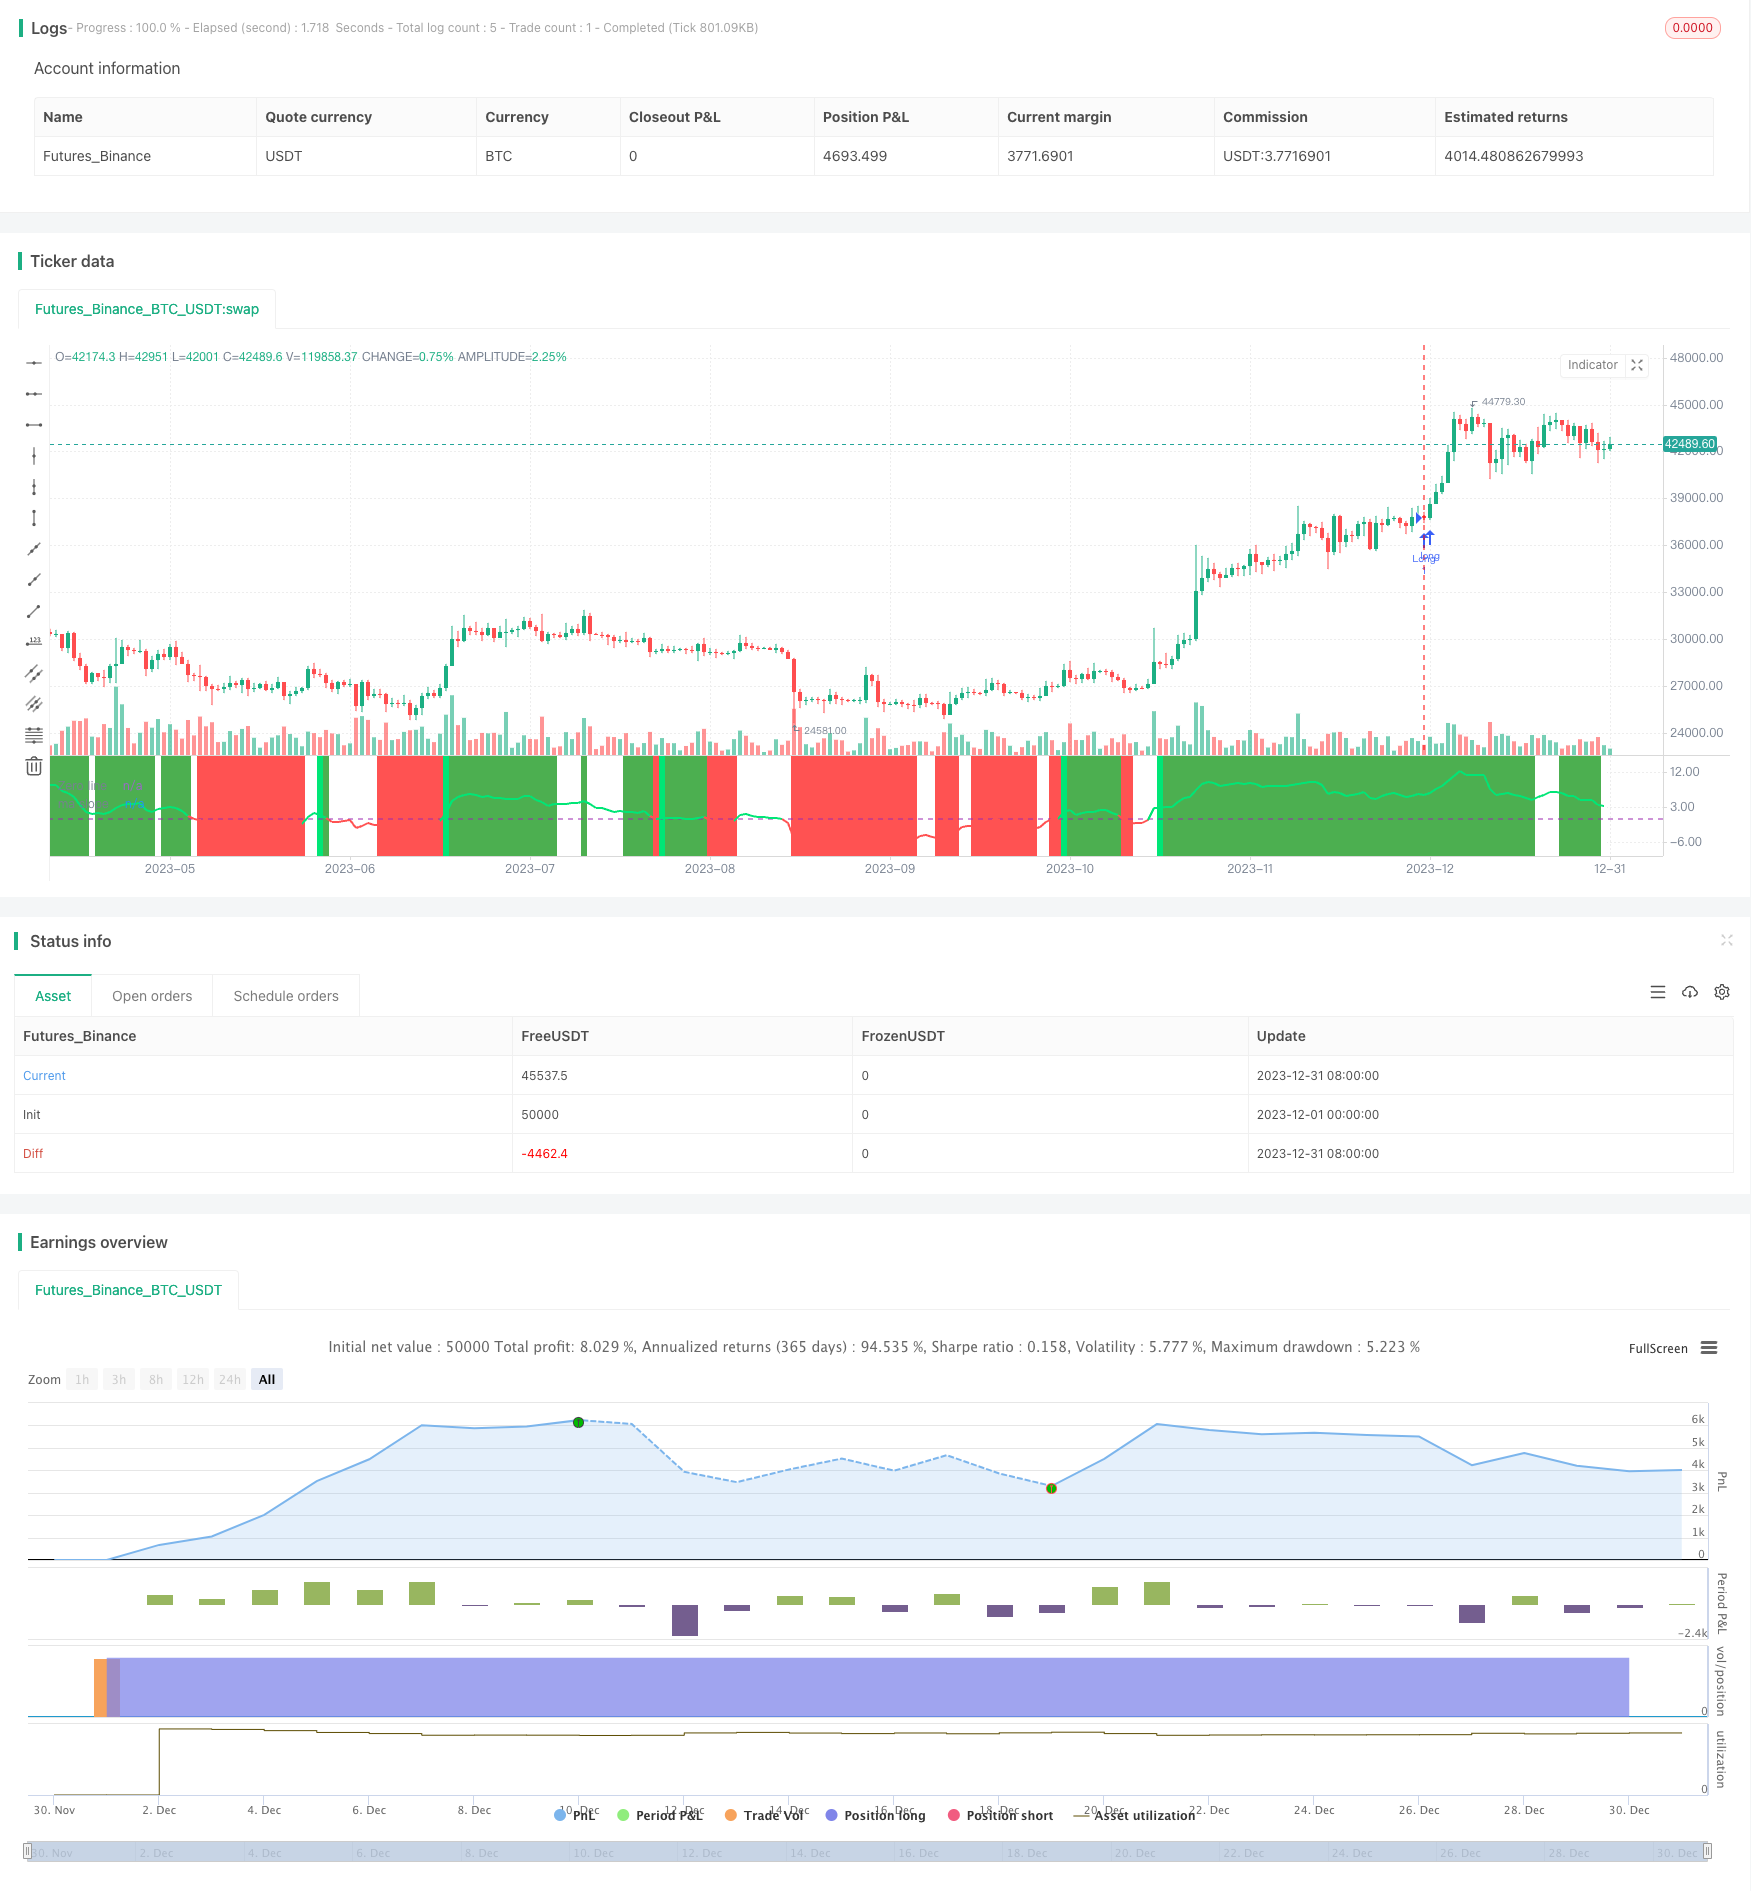The height and width of the screenshot is (1891, 1751).
Task: Click the cloud download icon in Status info
Action: [1690, 992]
